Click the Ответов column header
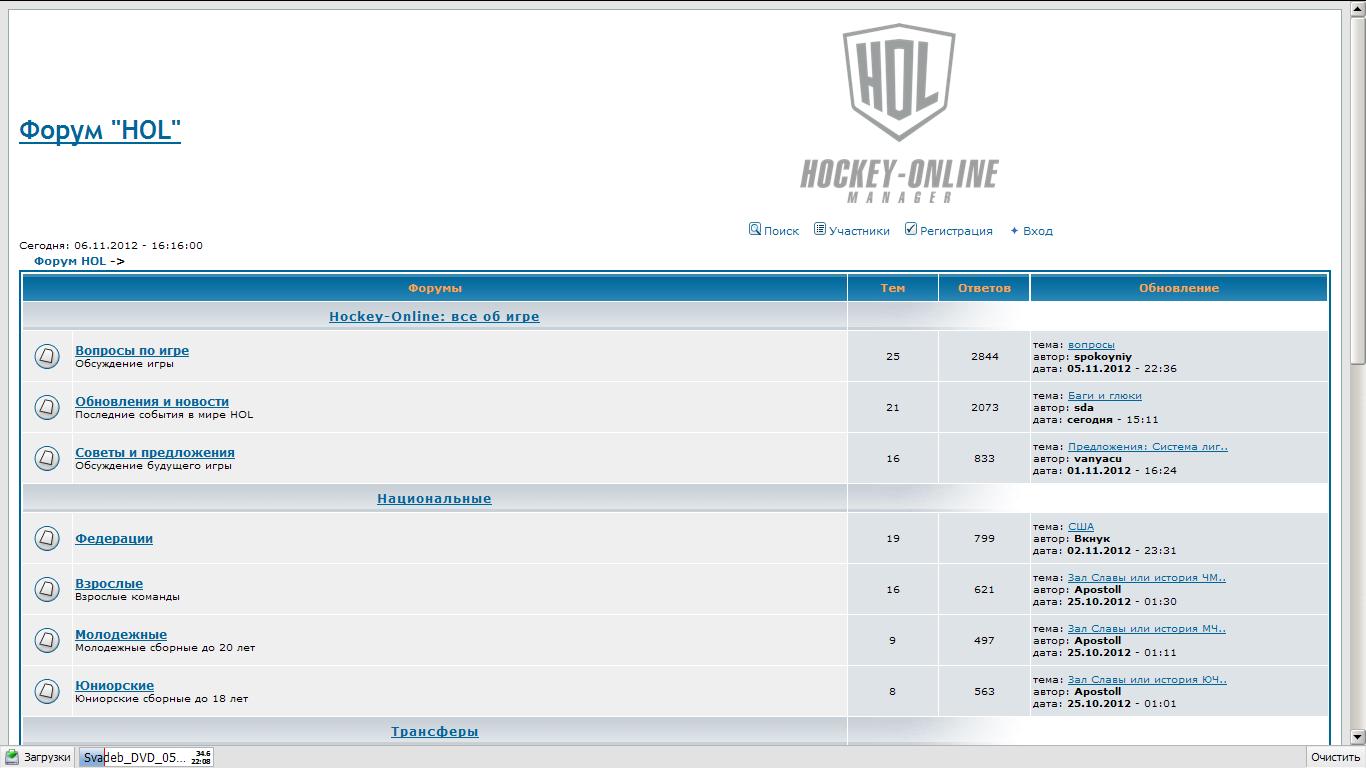 [984, 288]
